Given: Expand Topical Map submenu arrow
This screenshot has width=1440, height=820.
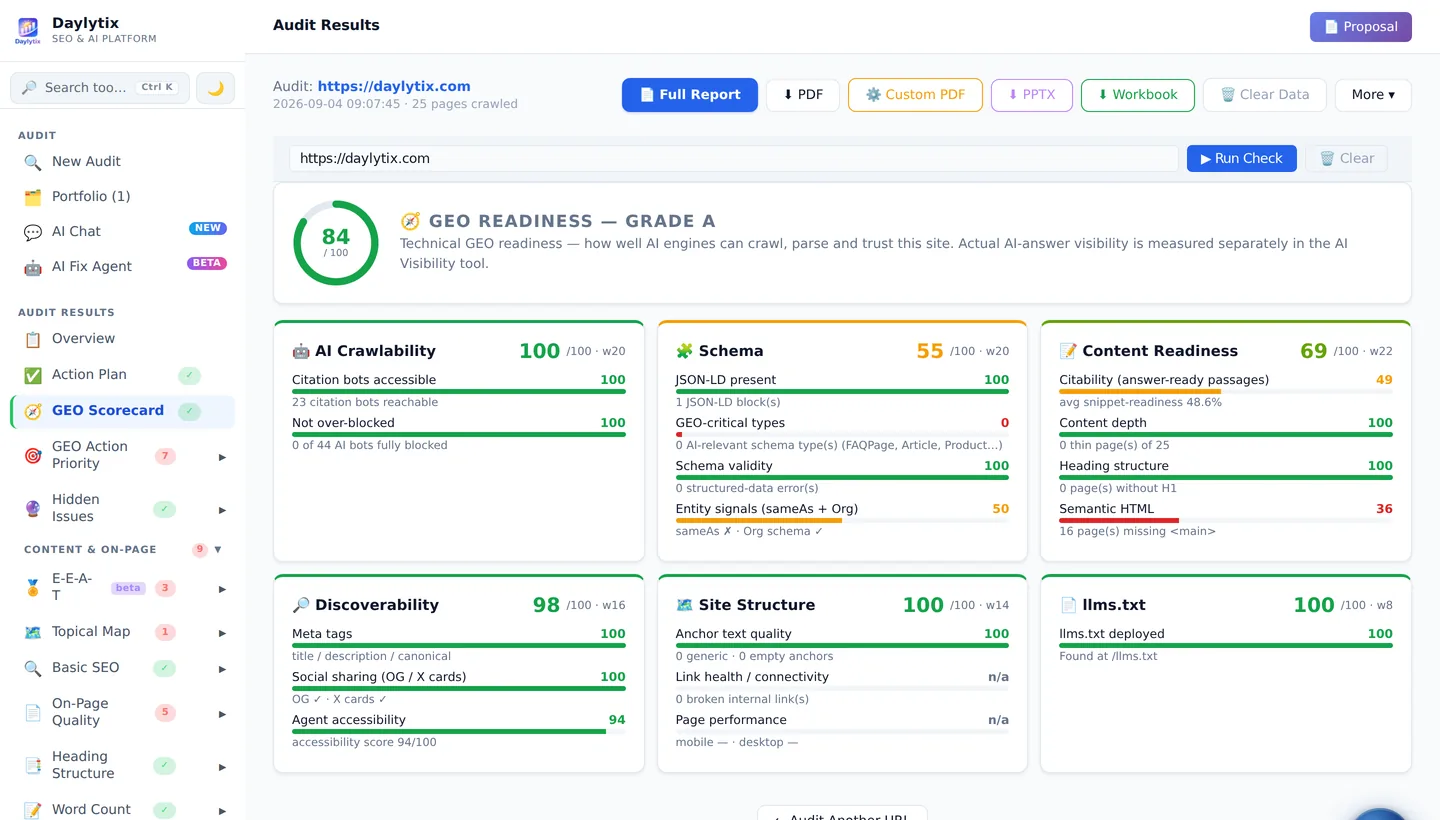Looking at the screenshot, I should (x=222, y=633).
